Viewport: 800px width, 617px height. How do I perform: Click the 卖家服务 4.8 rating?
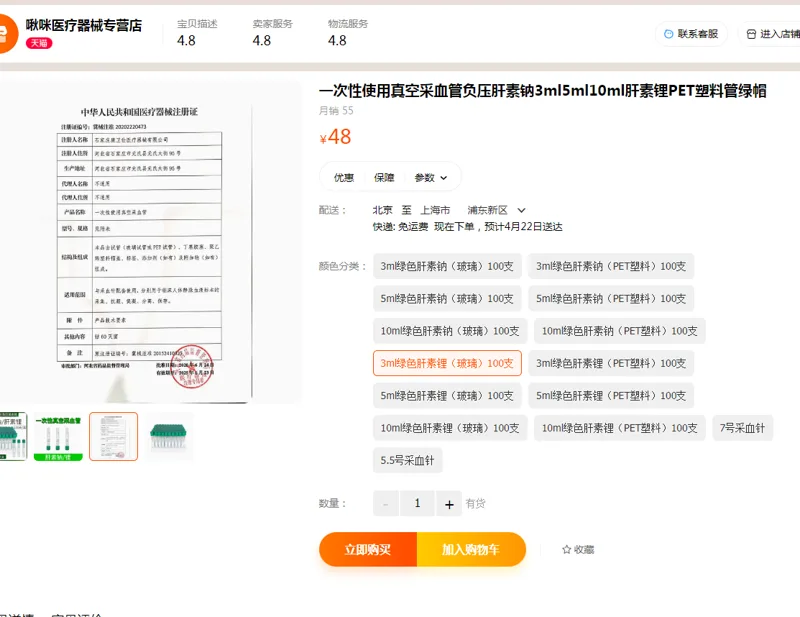click(272, 33)
